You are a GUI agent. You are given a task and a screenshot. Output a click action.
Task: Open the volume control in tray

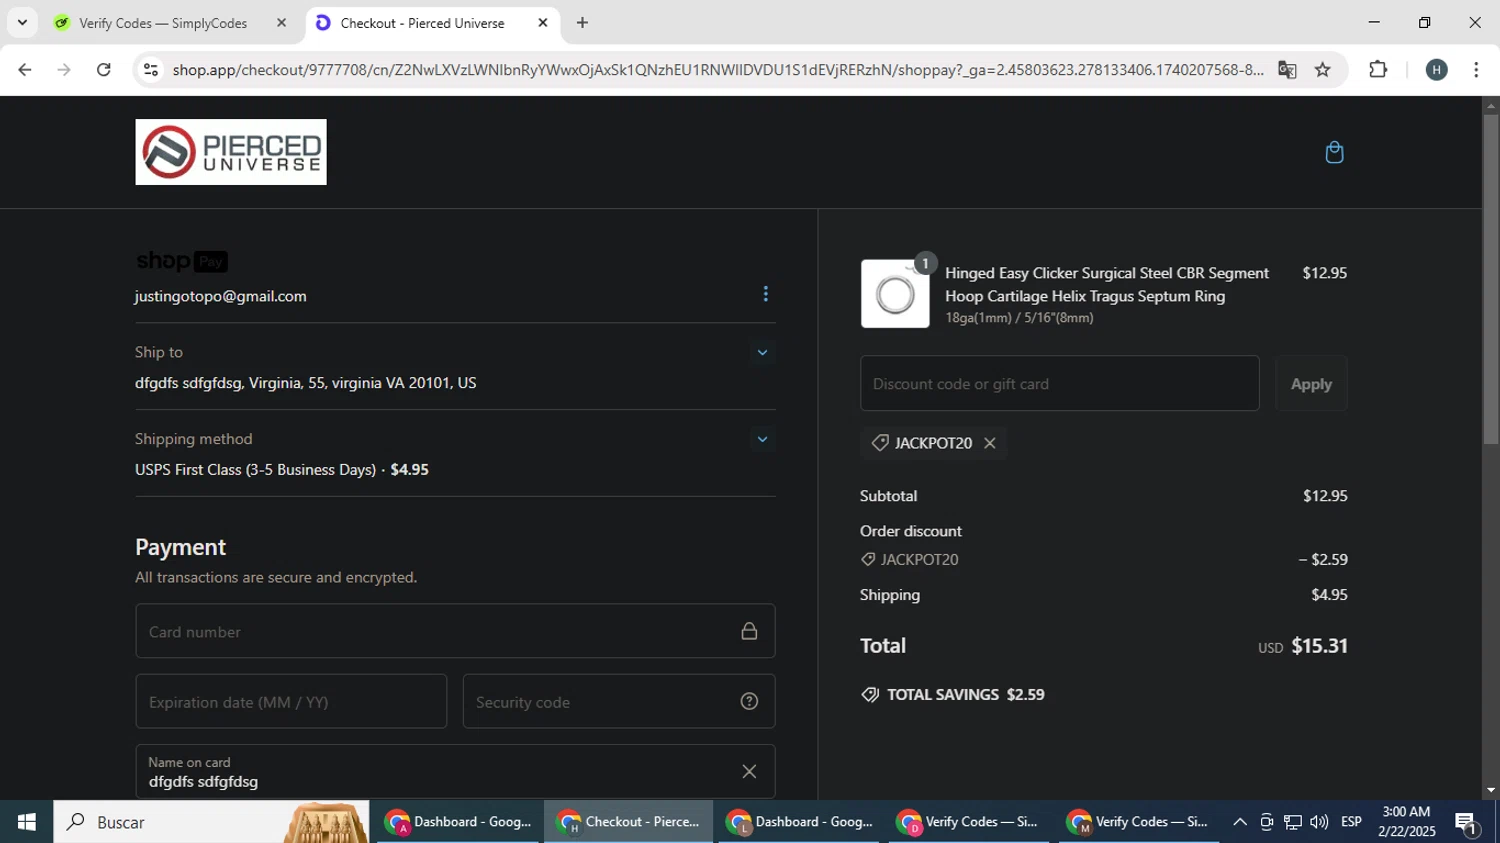coord(1319,822)
